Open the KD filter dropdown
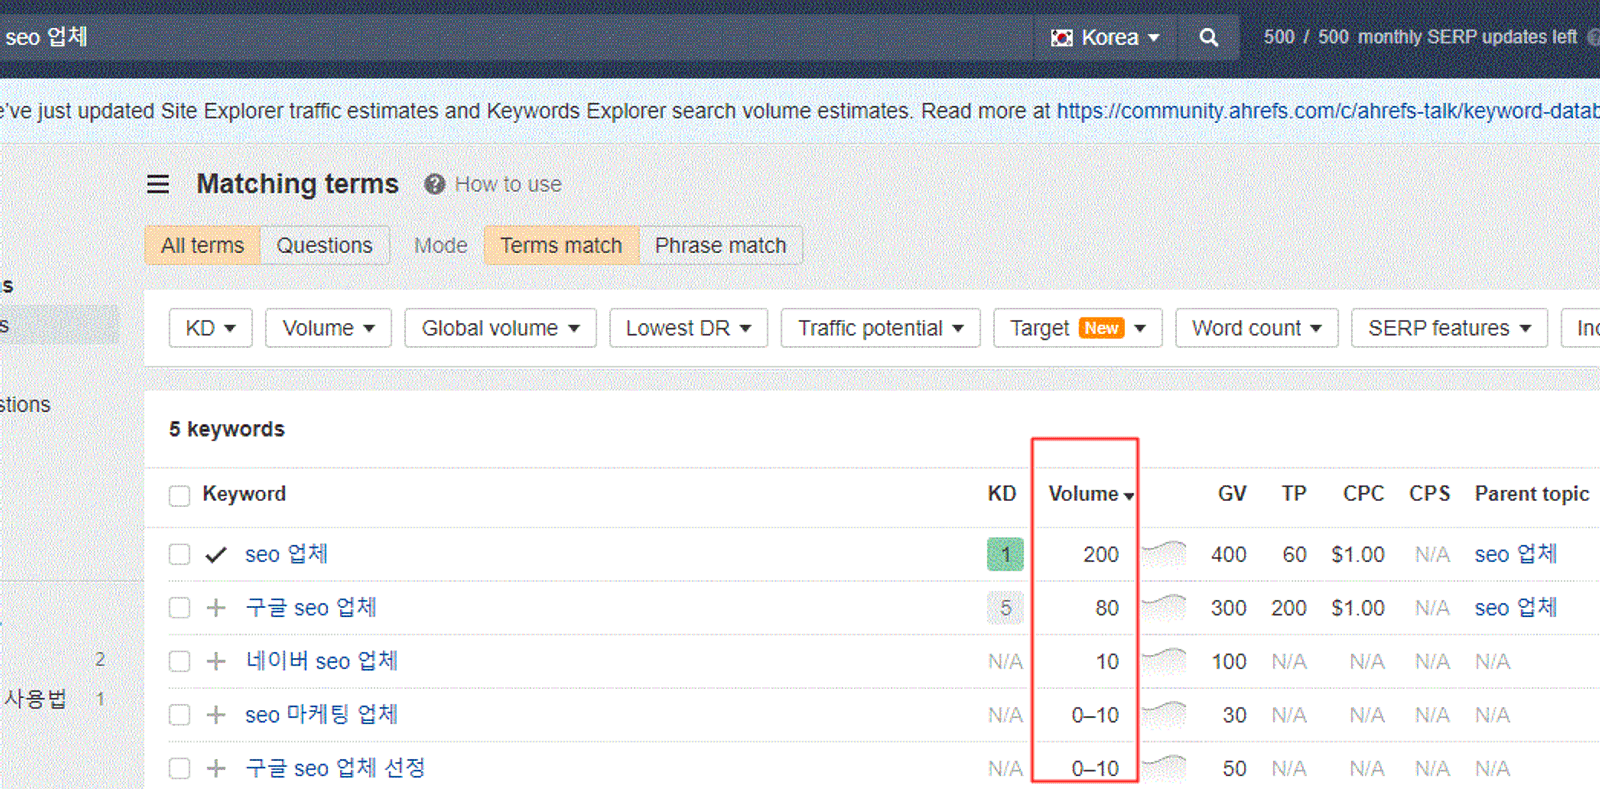 [210, 328]
